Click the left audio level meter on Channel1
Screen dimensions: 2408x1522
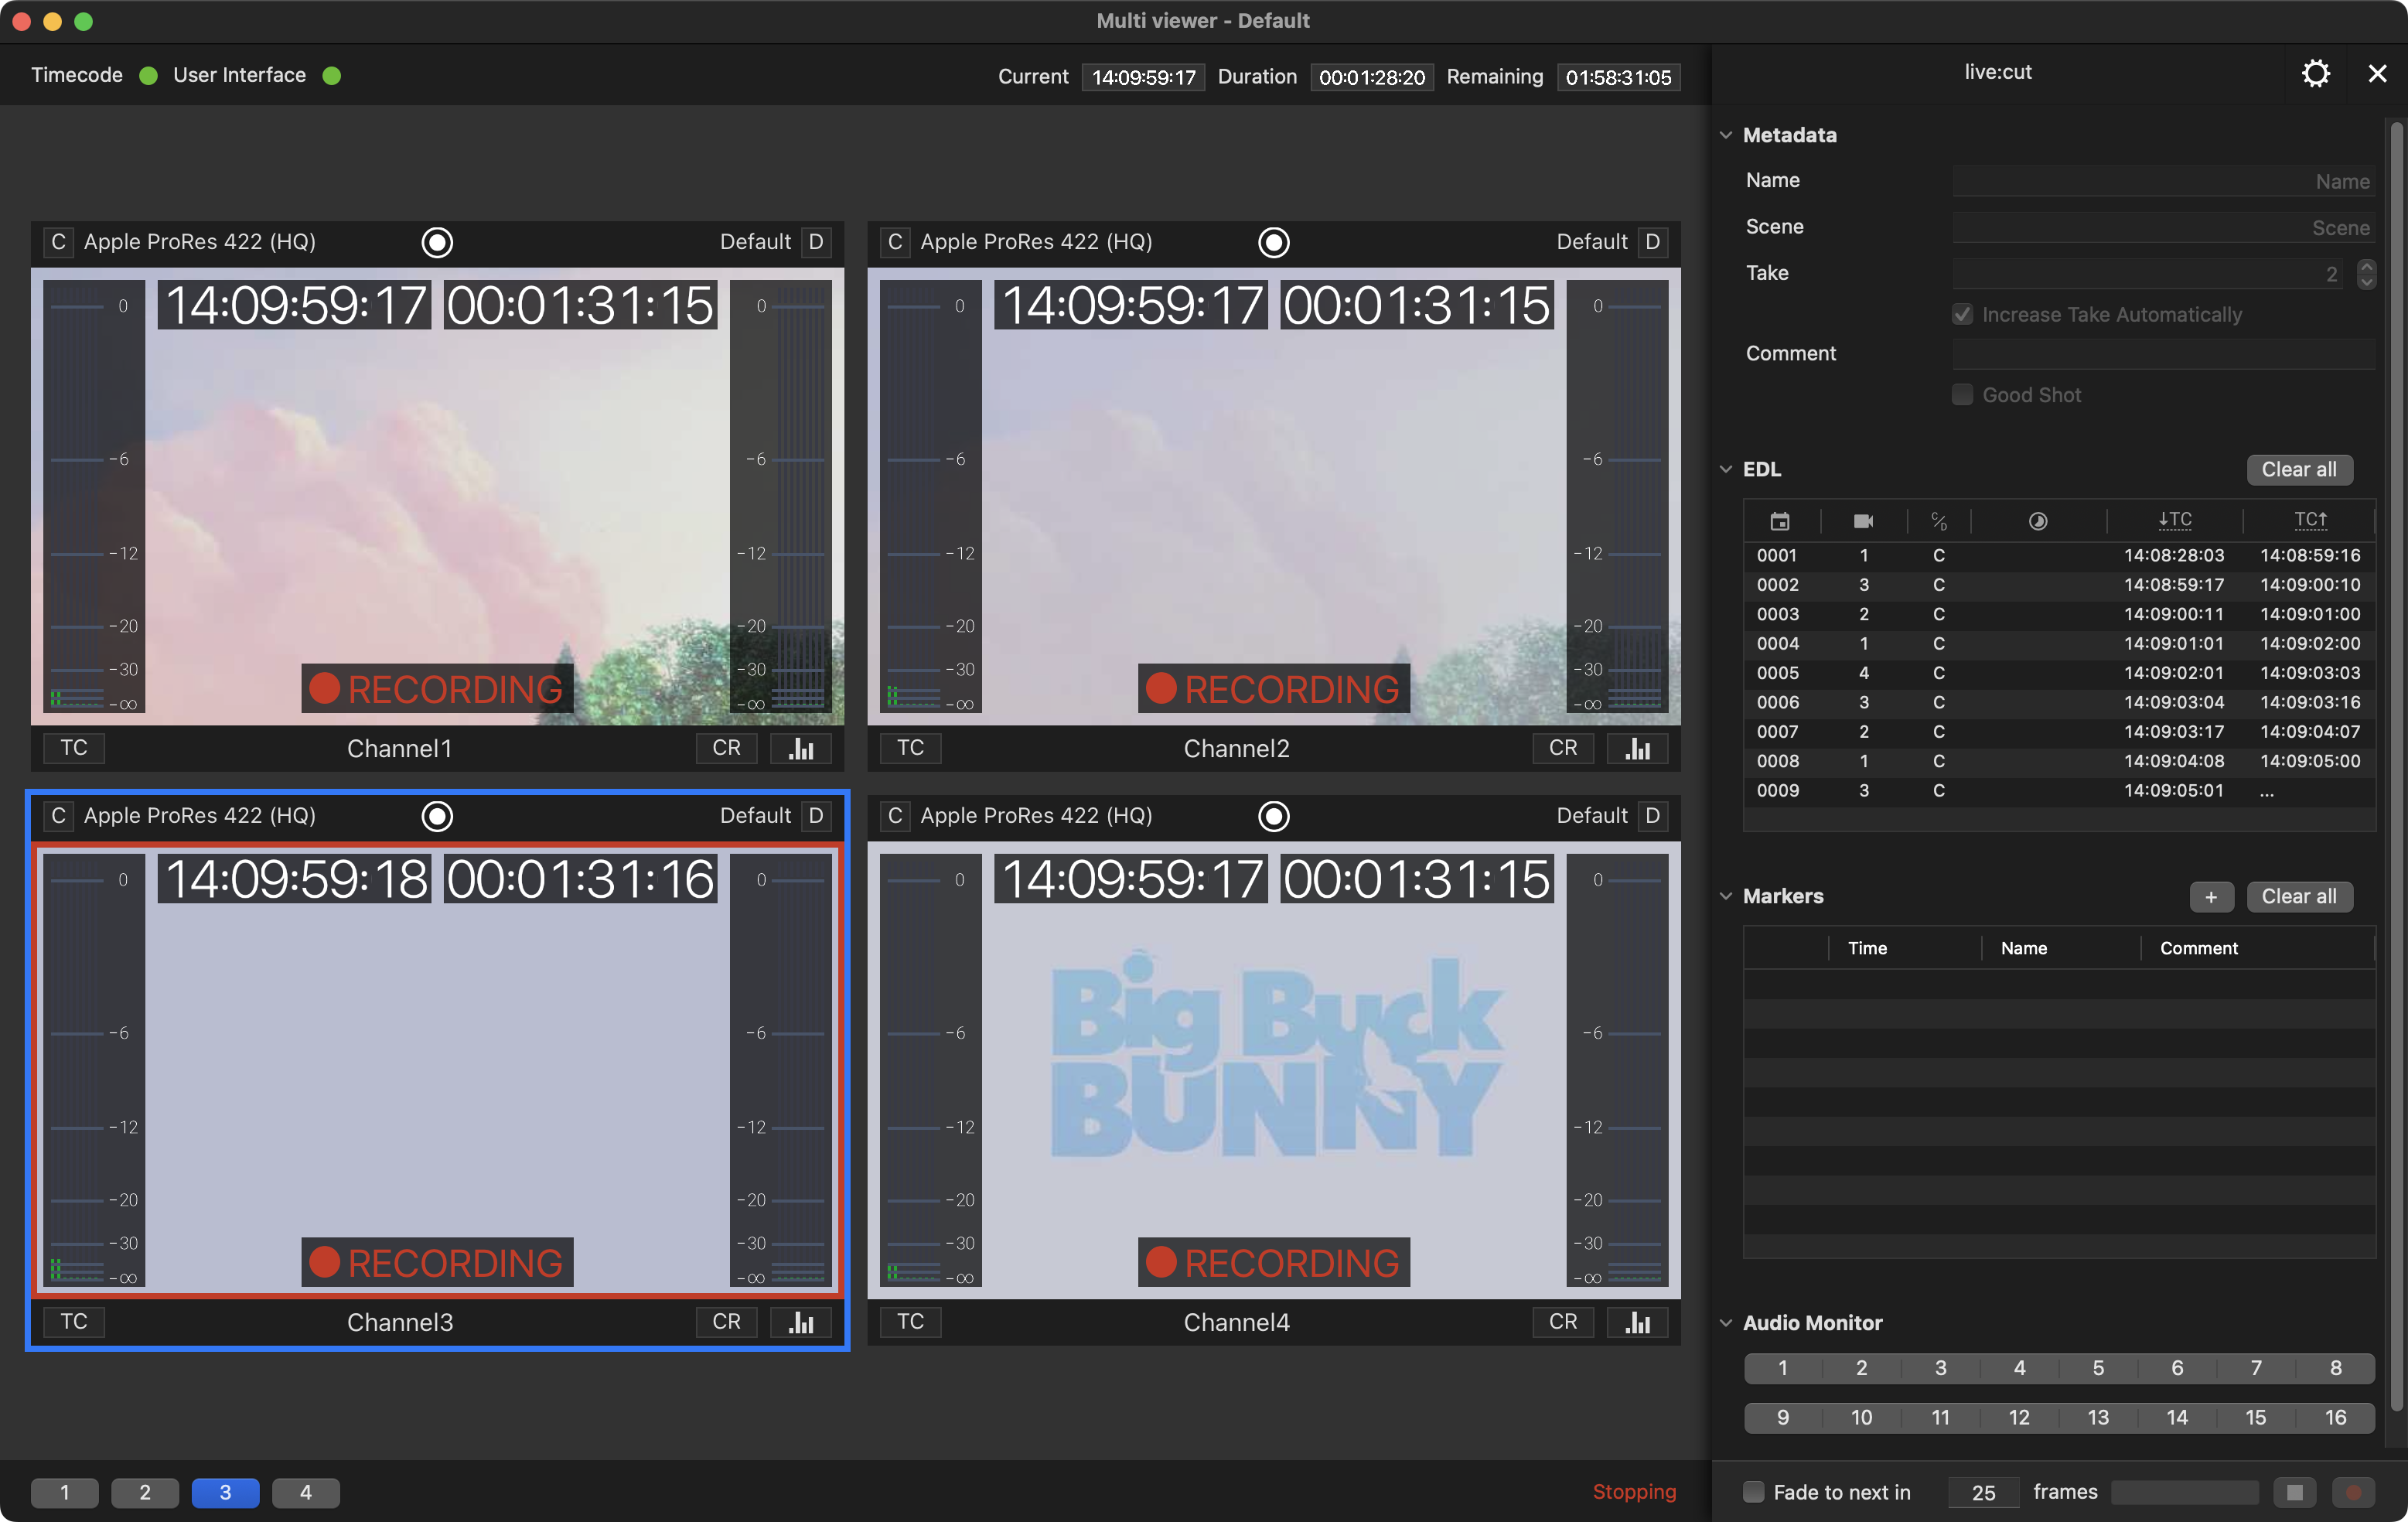tap(94, 496)
